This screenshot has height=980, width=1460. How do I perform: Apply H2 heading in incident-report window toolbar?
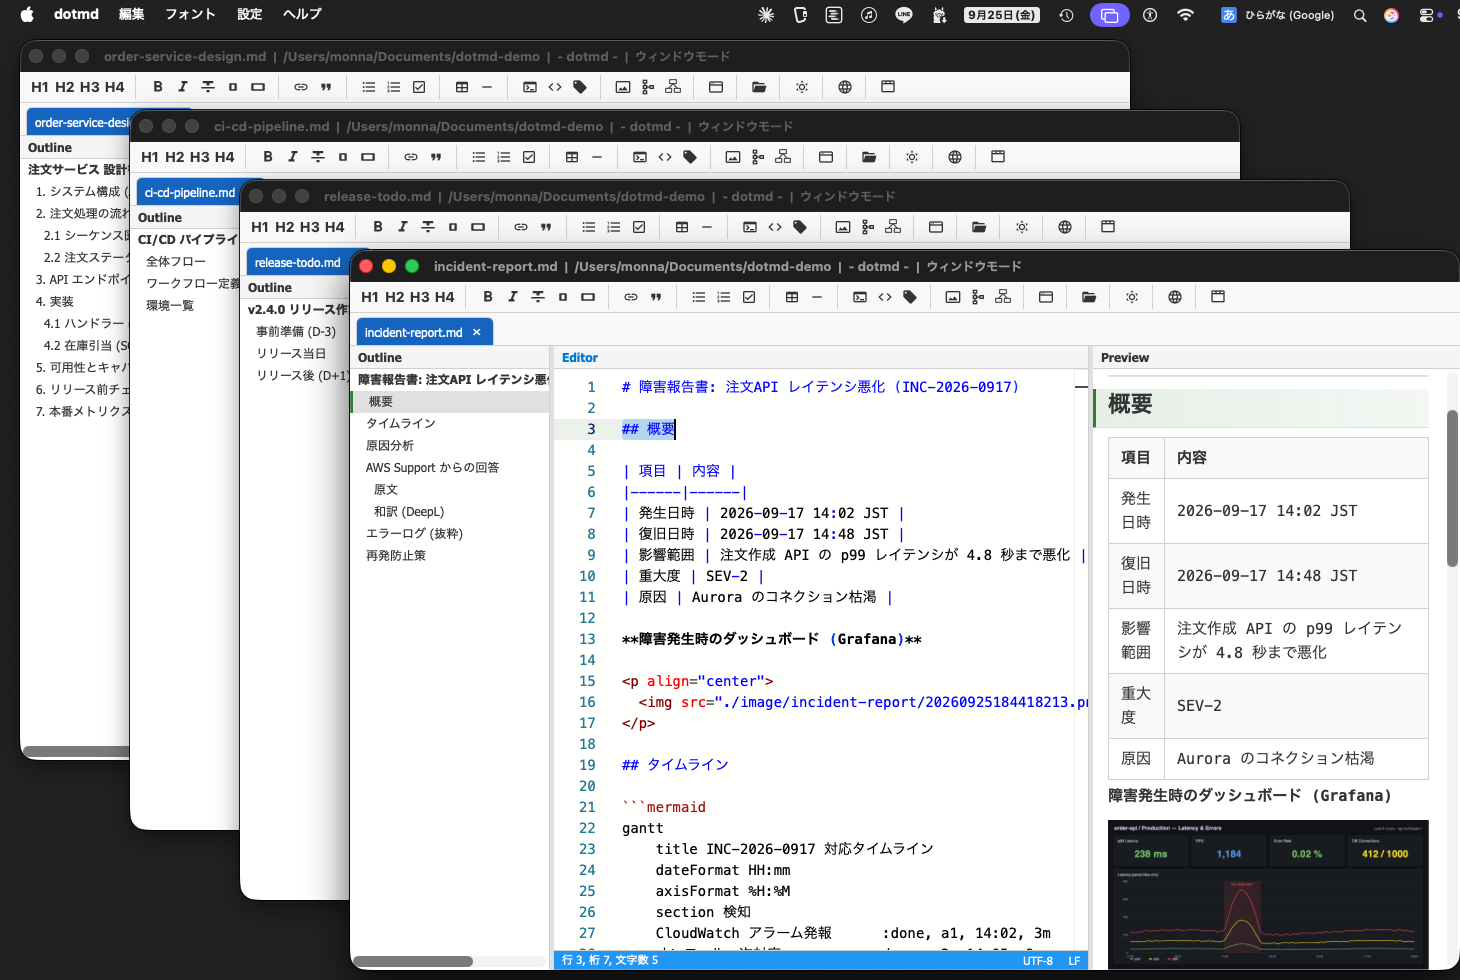pos(395,297)
